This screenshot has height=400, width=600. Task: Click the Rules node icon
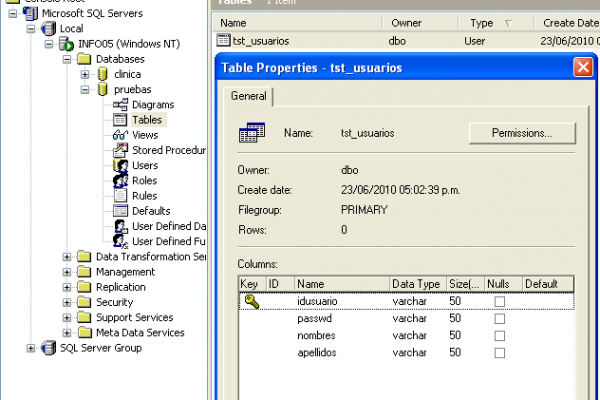point(120,196)
